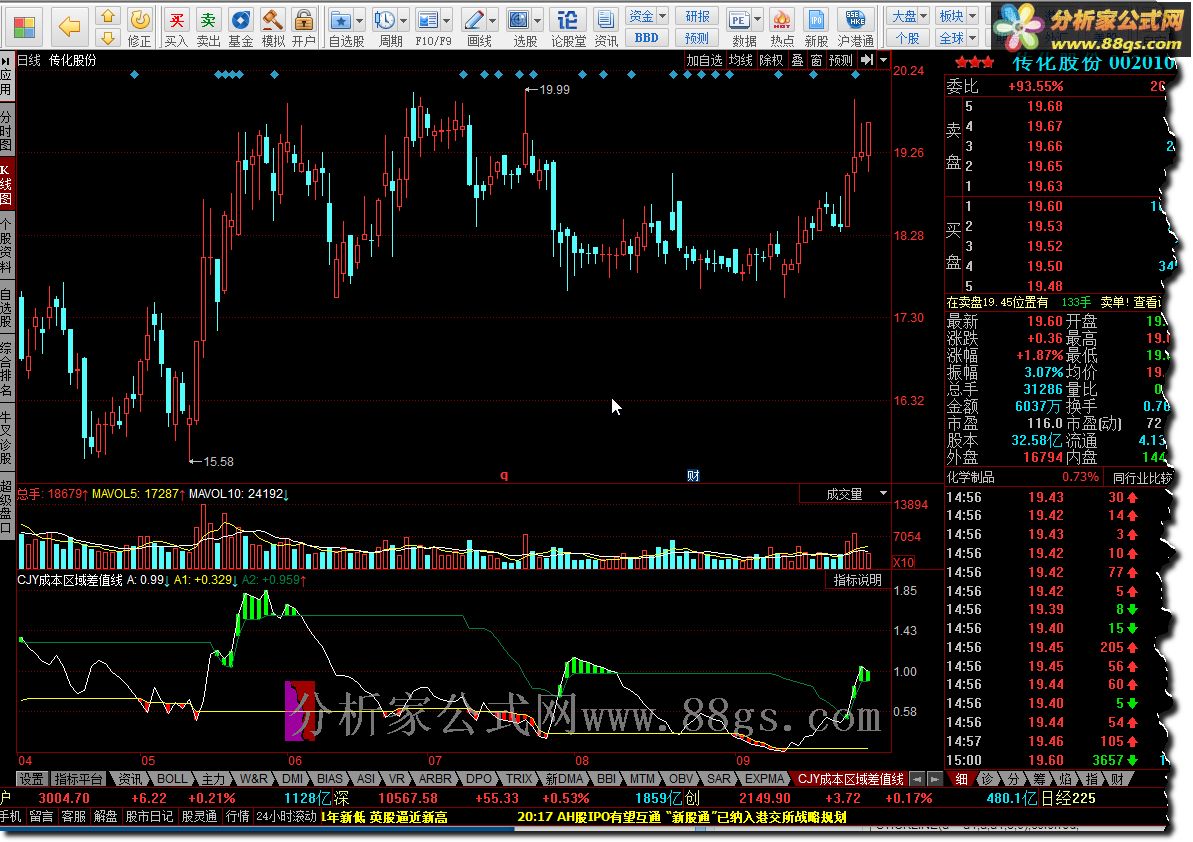Open the 研报 research report button
Viewport: 1193px width, 842px height.
(x=697, y=16)
